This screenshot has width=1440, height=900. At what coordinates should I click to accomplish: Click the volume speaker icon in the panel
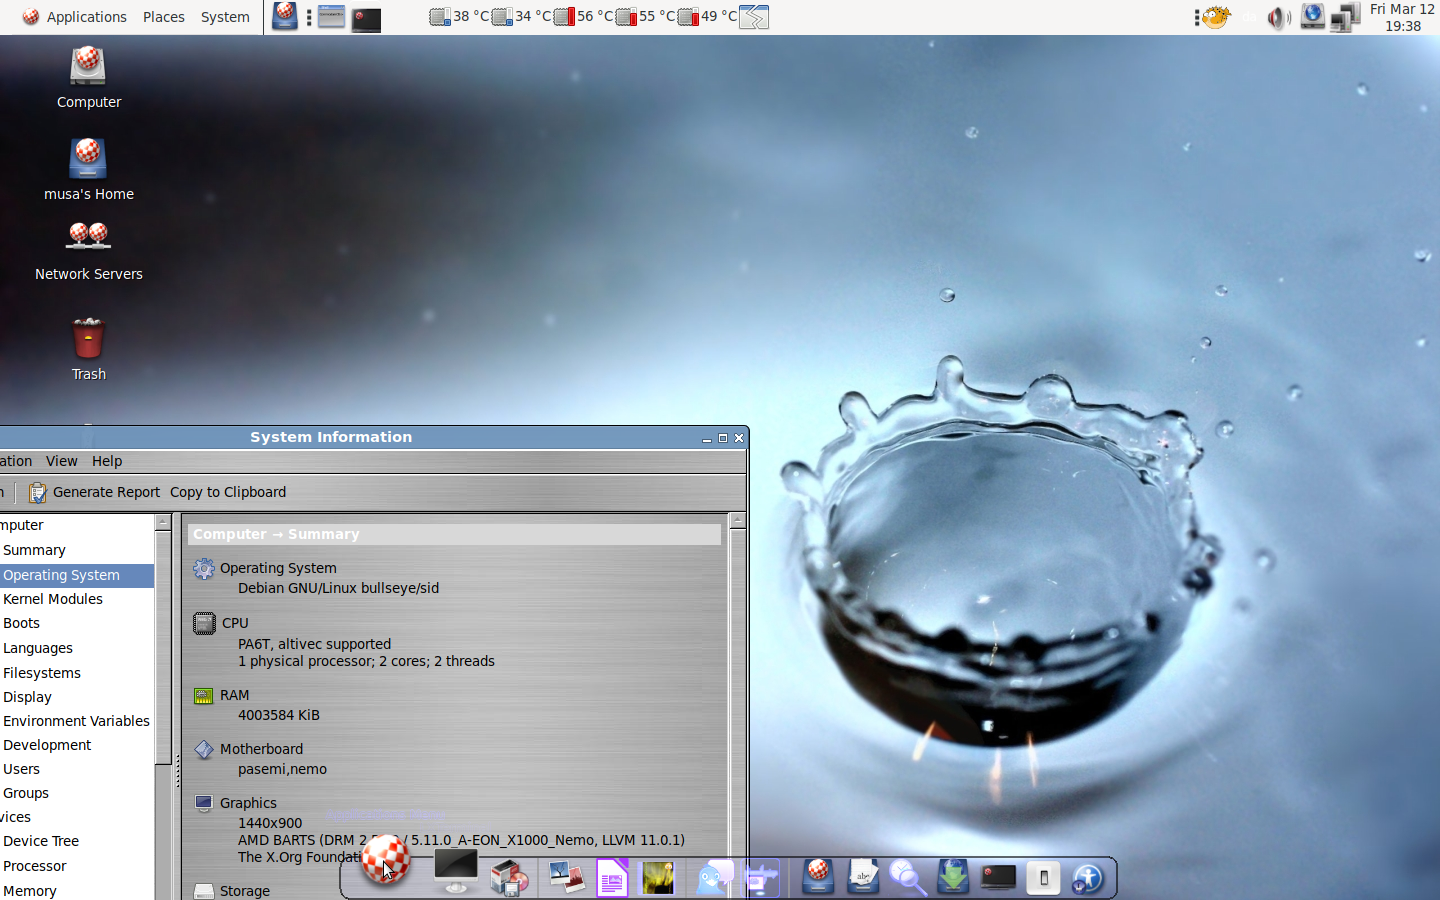point(1278,17)
